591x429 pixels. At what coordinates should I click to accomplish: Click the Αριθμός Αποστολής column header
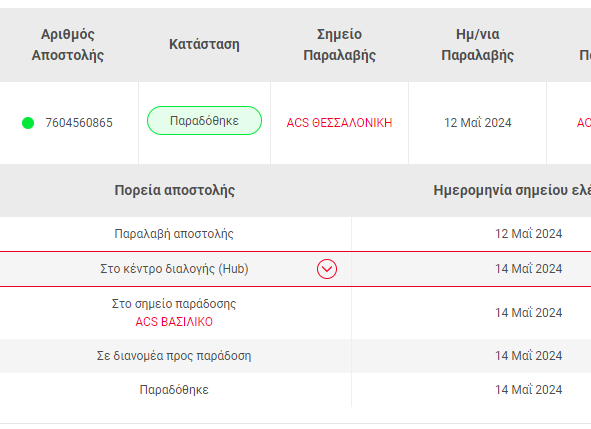coord(68,45)
